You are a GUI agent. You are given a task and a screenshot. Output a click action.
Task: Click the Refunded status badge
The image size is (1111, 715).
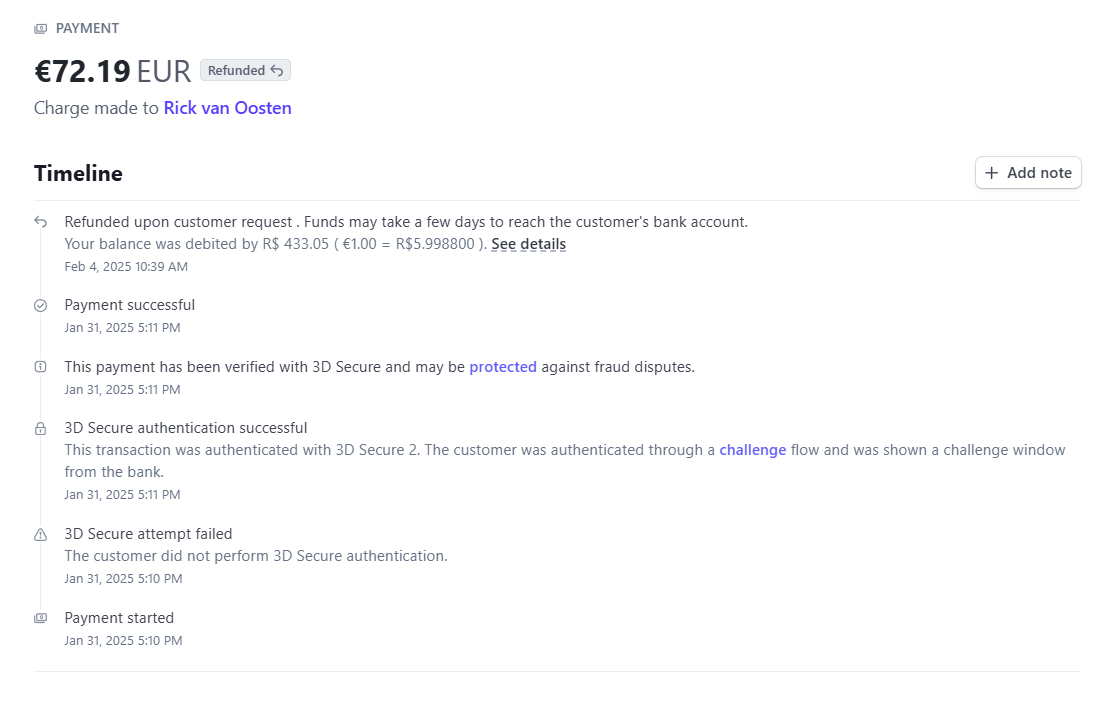[x=245, y=70]
